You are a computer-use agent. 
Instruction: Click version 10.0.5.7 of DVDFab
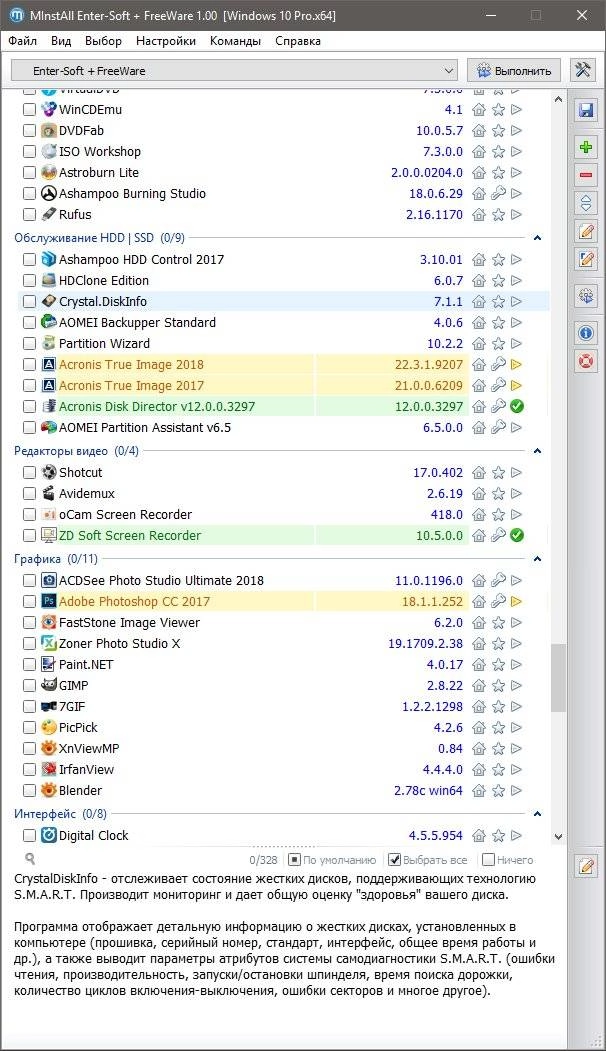[439, 131]
